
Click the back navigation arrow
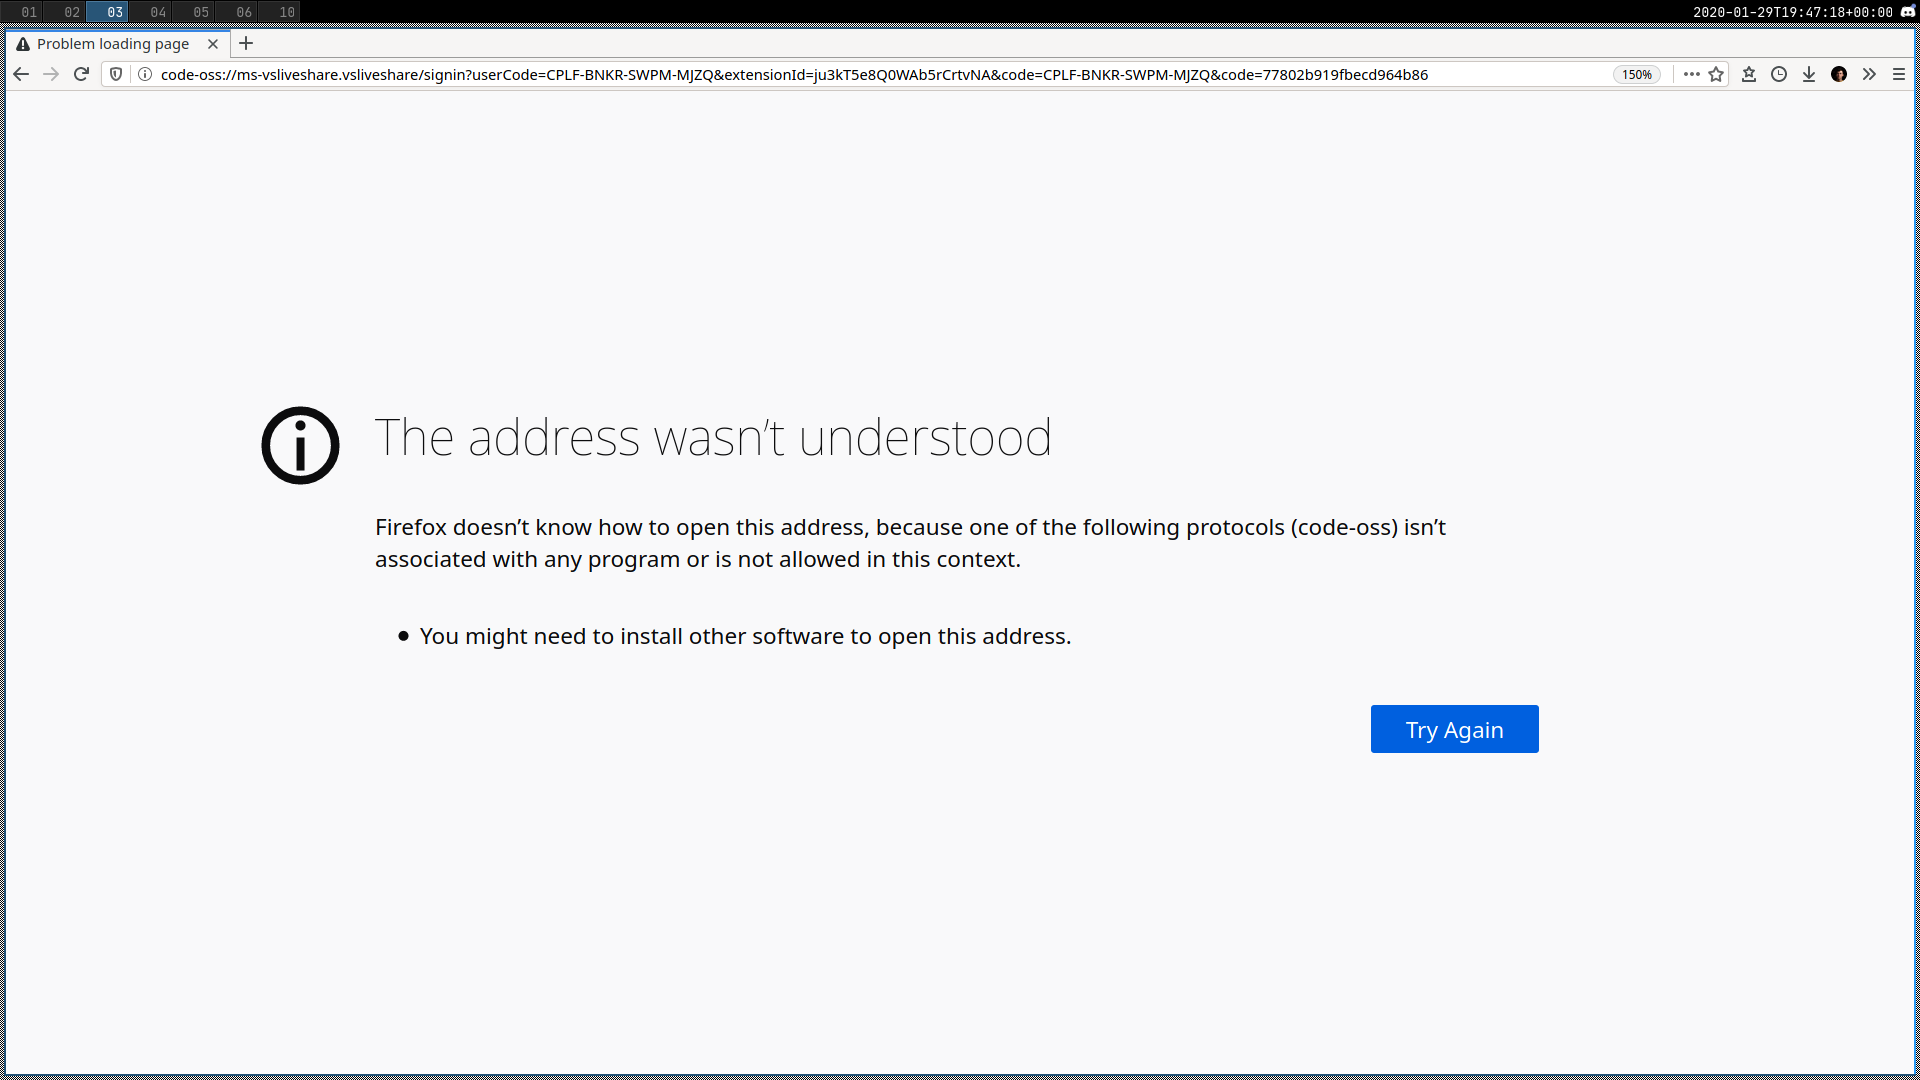click(21, 73)
